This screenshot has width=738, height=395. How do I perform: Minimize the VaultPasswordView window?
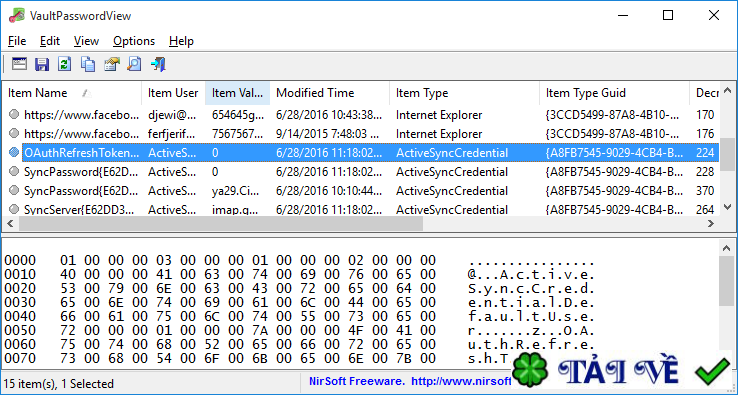coord(623,16)
